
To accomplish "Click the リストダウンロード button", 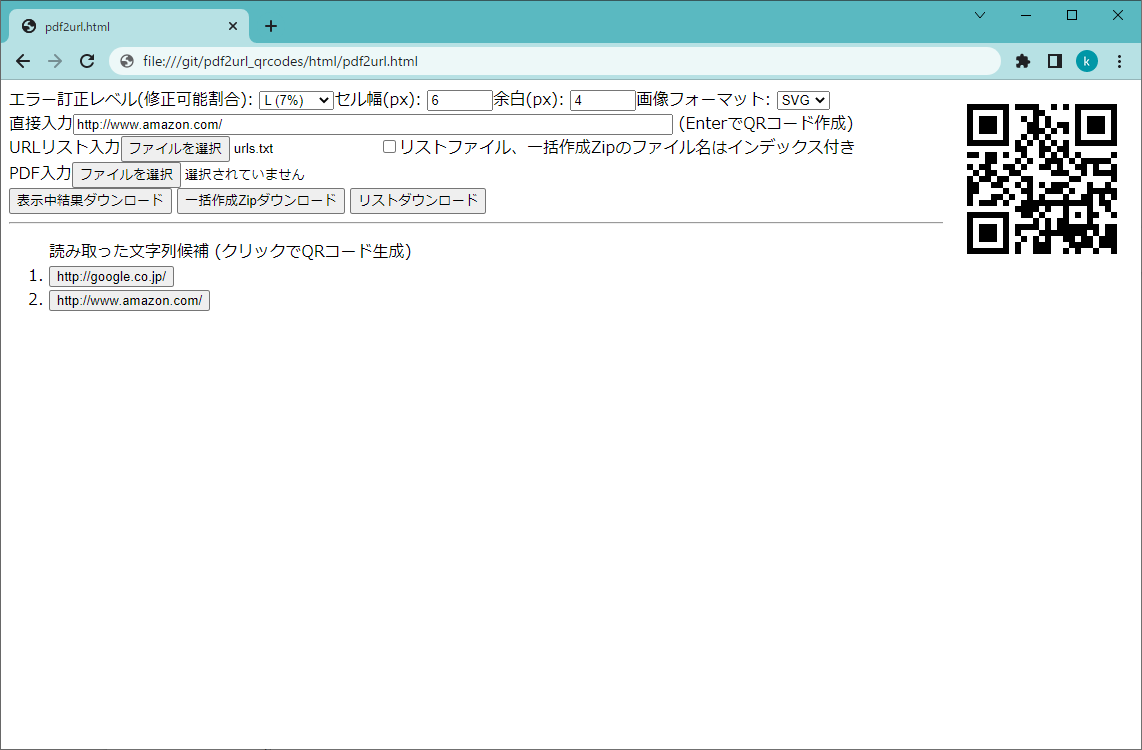I will tap(417, 200).
